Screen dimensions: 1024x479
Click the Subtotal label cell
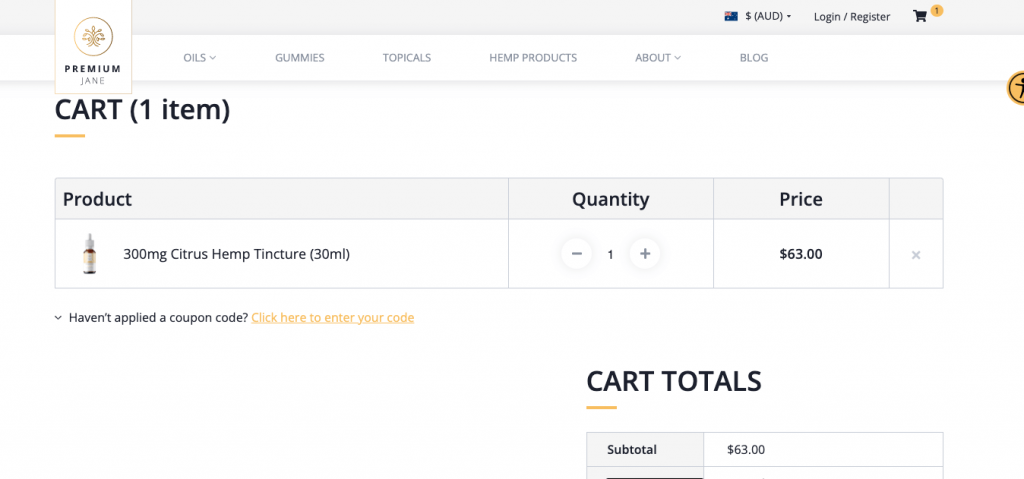(x=645, y=450)
